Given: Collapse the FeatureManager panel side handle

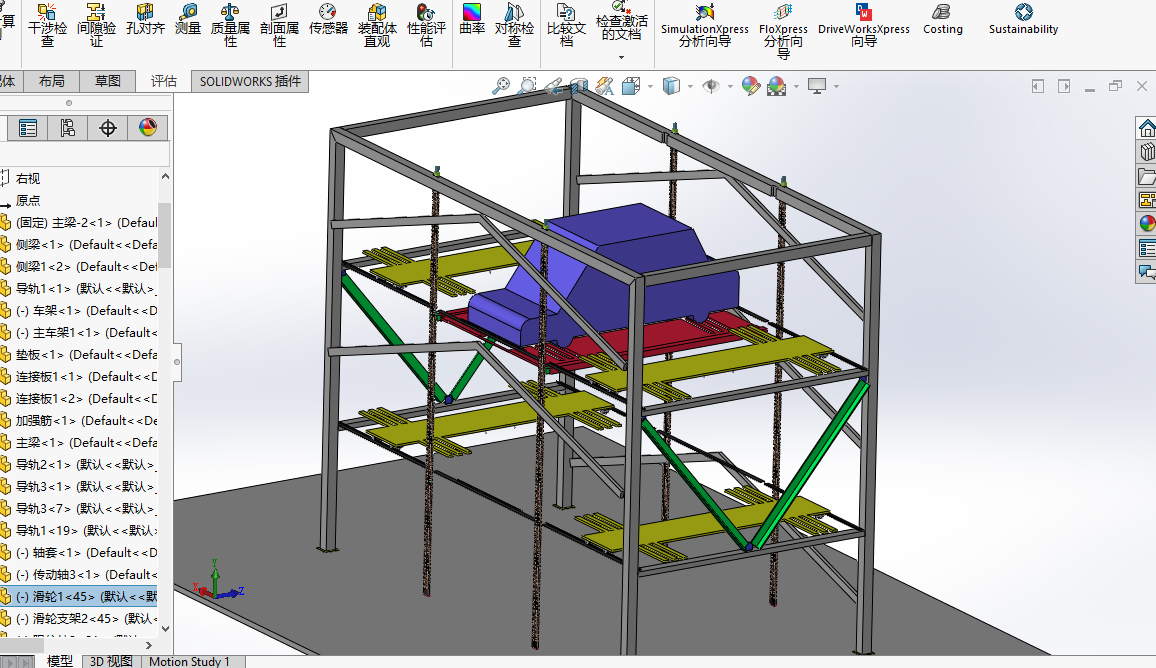Looking at the screenshot, I should point(177,362).
